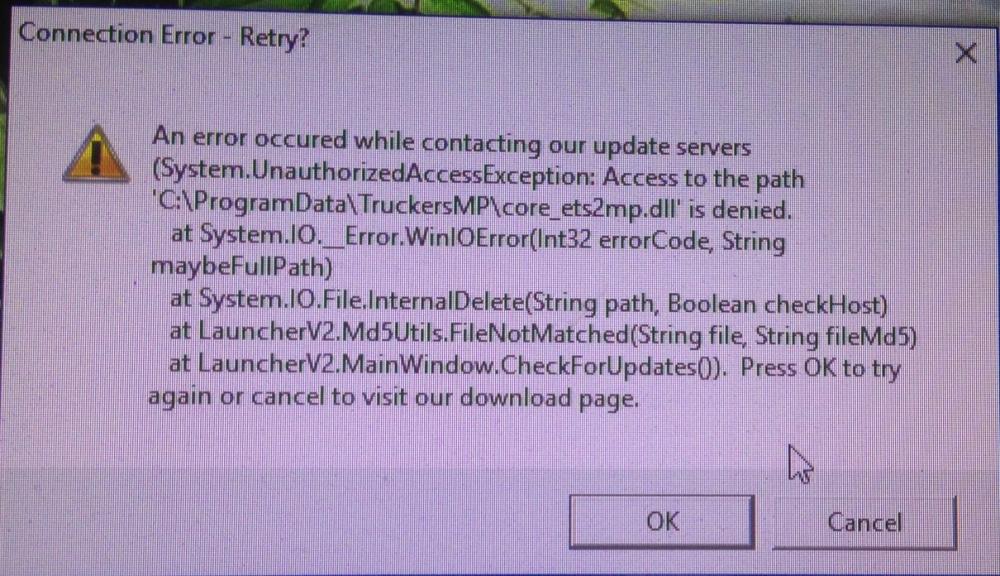Close the Connection Error dialog
The height and width of the screenshot is (576, 1000).
point(966,53)
